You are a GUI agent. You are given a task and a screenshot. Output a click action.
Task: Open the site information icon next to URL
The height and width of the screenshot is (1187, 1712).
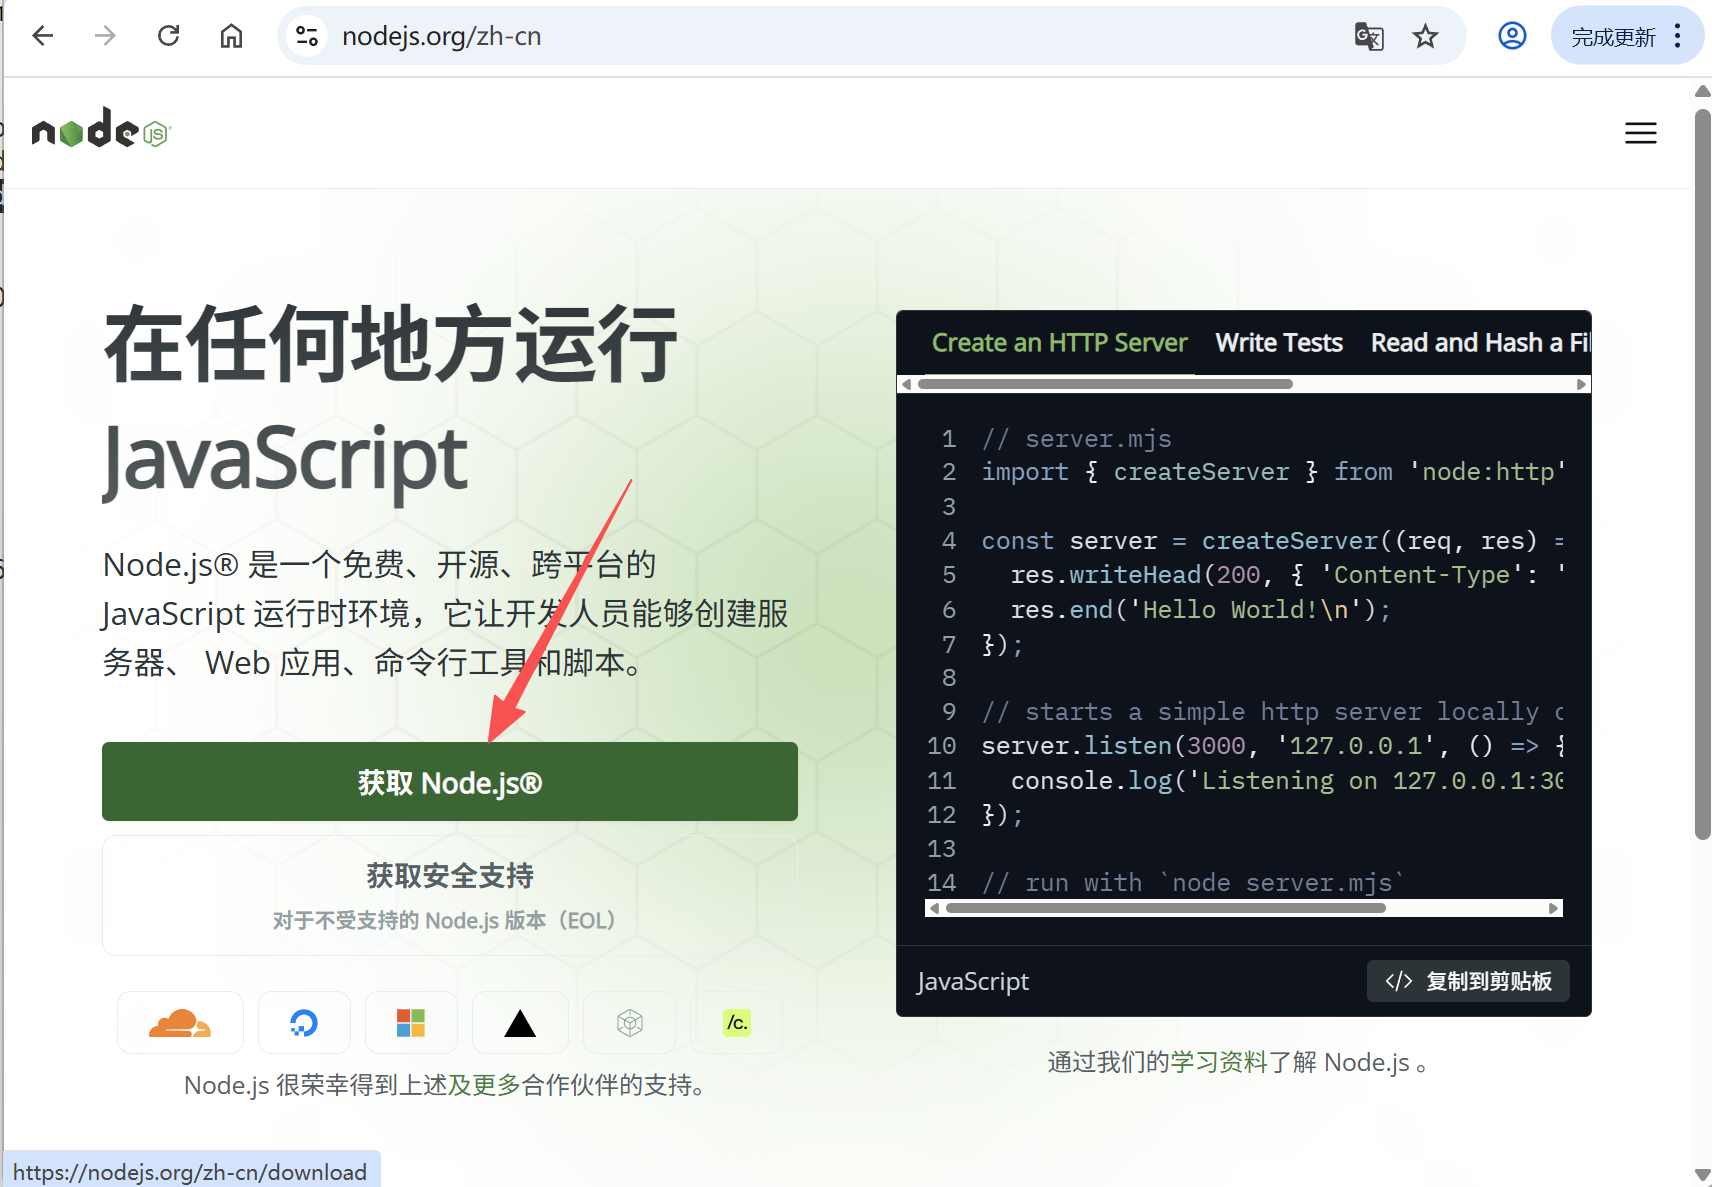coord(307,36)
